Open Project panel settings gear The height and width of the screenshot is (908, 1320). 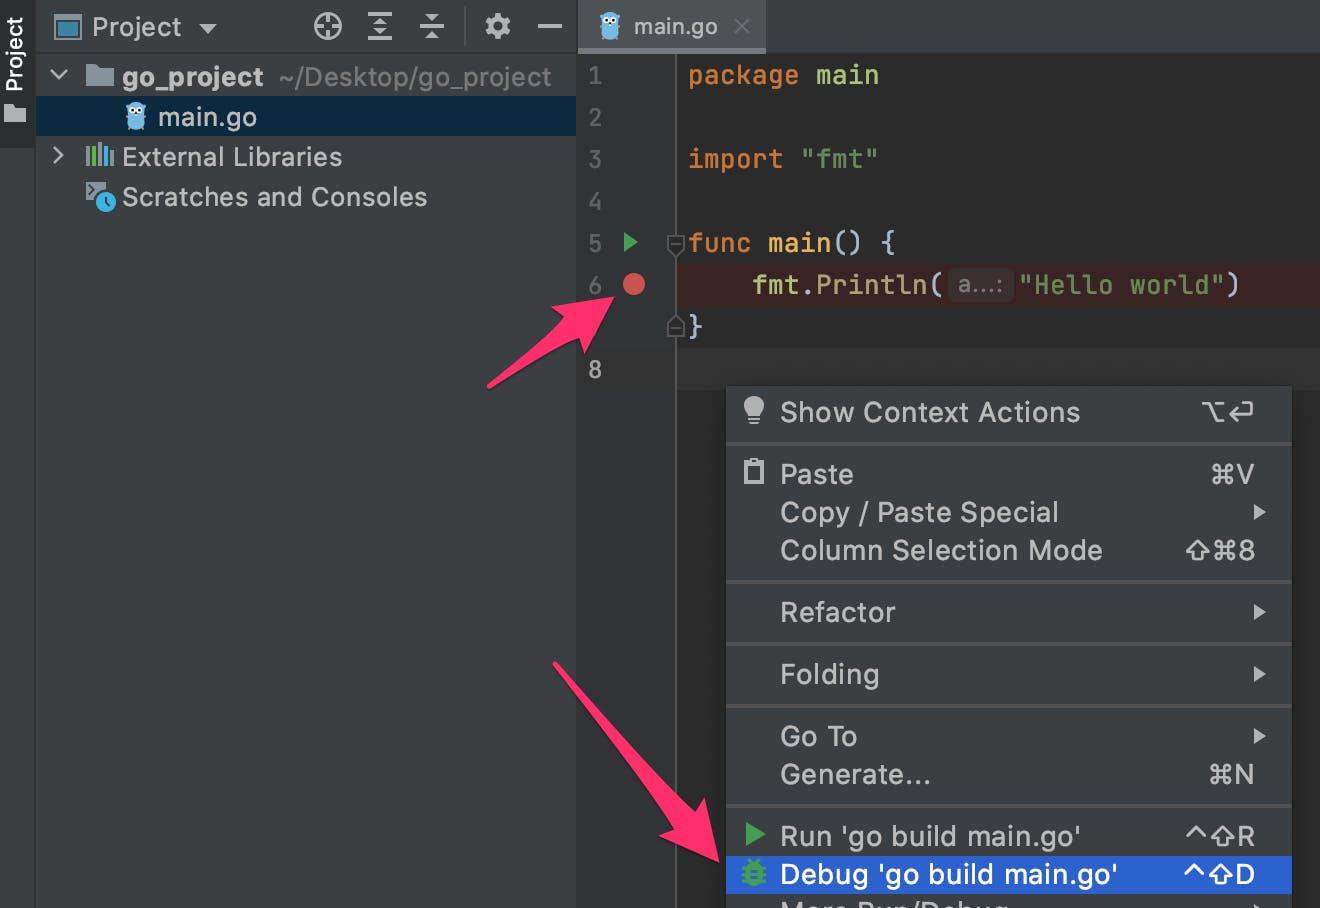click(498, 26)
